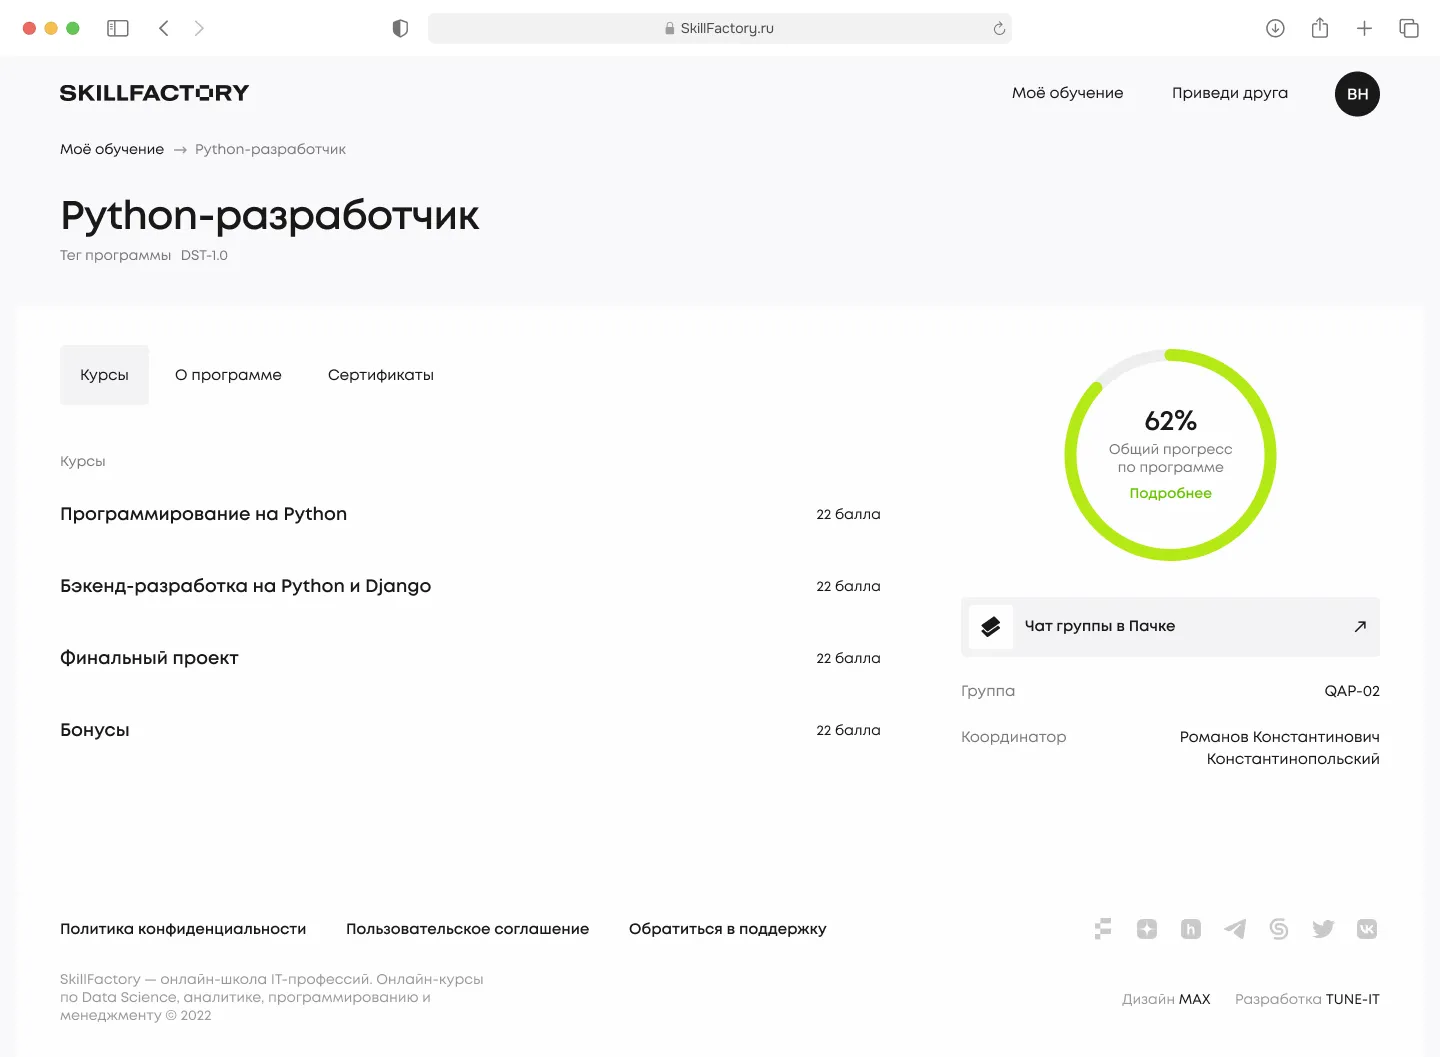1440x1057 pixels.
Task: Switch to the О программе tab
Action: coord(228,375)
